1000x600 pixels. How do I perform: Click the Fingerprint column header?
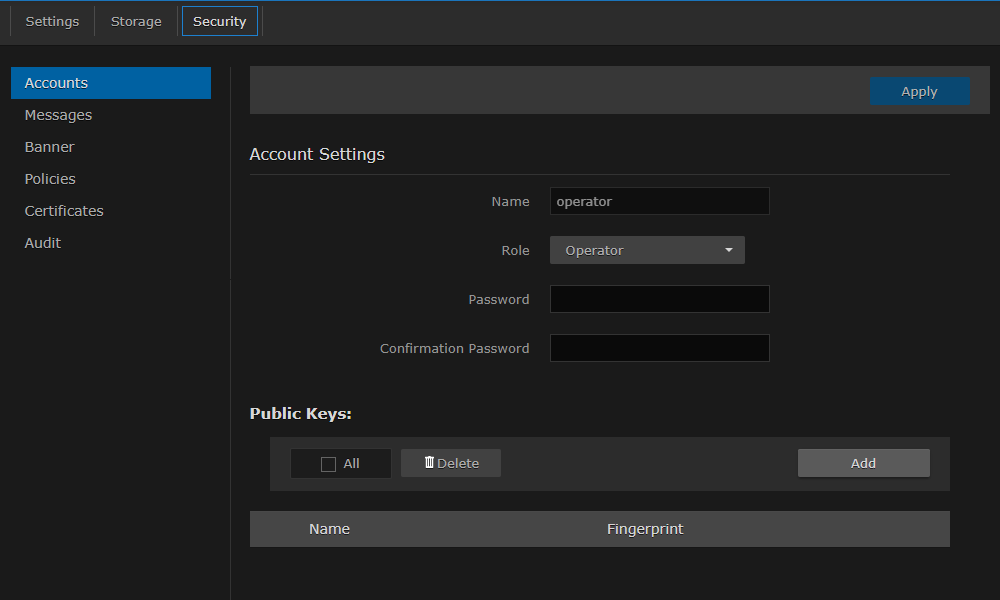coord(645,528)
